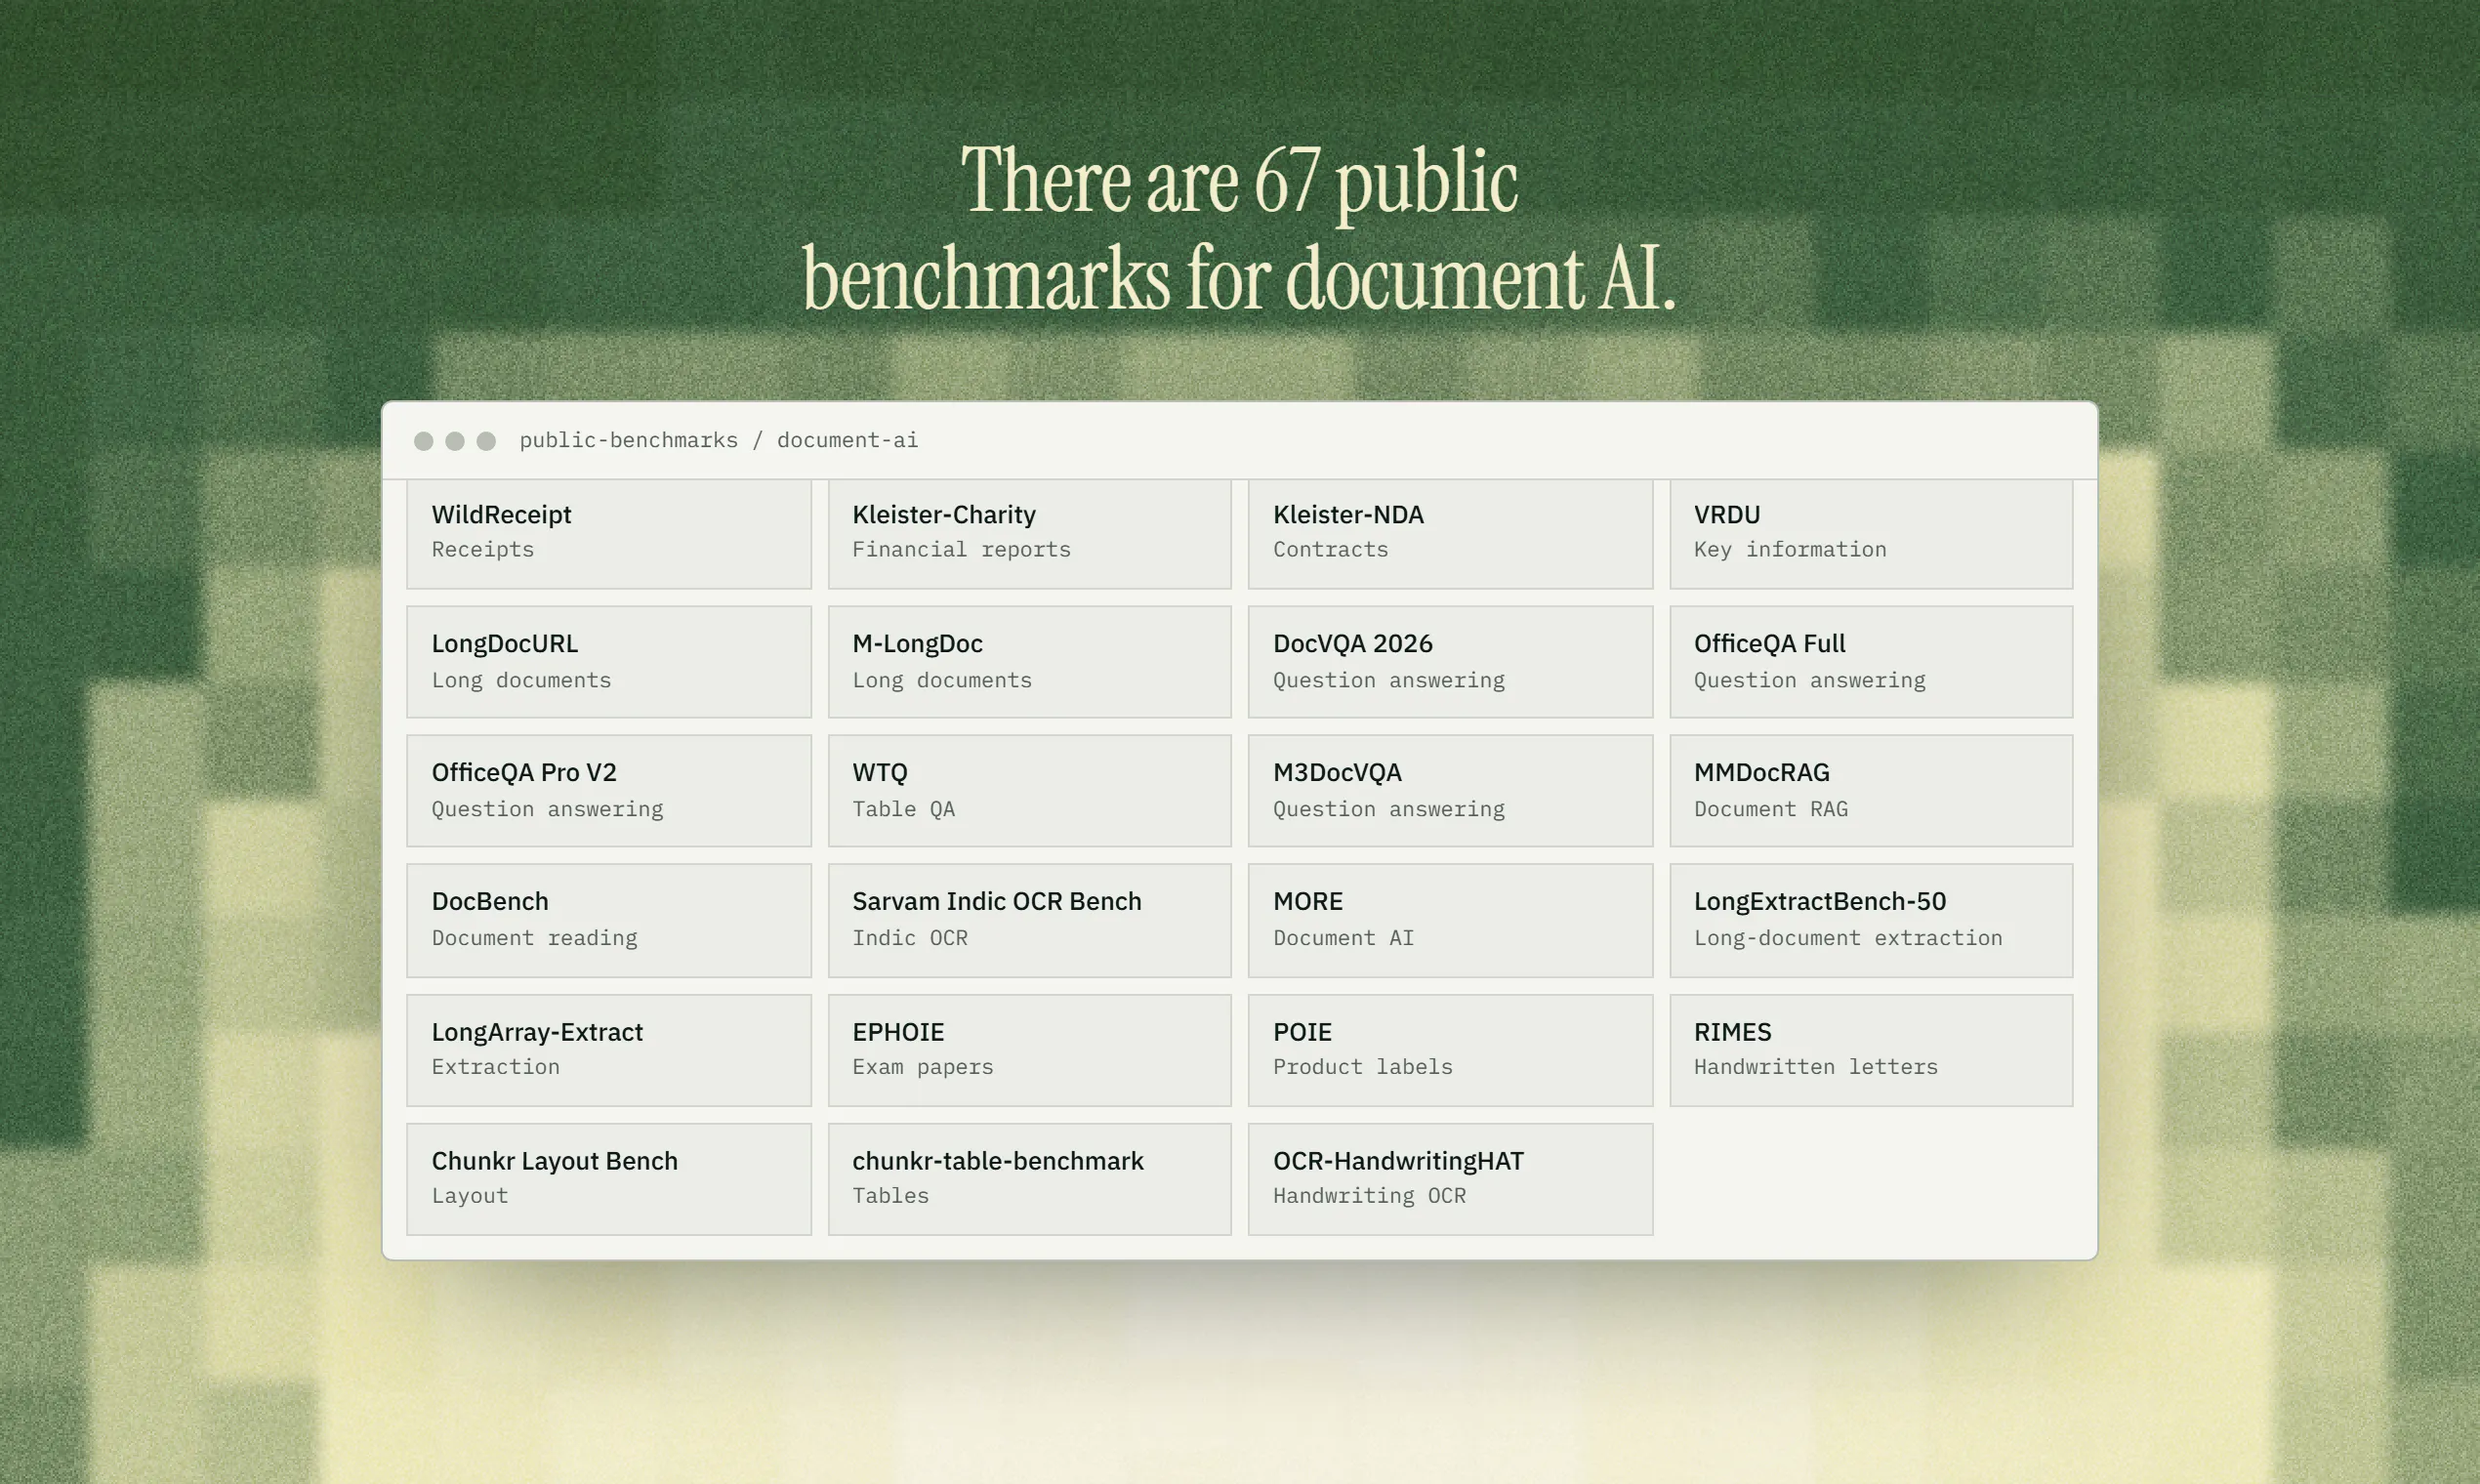The image size is (2480, 1484).
Task: Open the WildReceipt benchmark card
Action: pyautogui.click(x=609, y=534)
